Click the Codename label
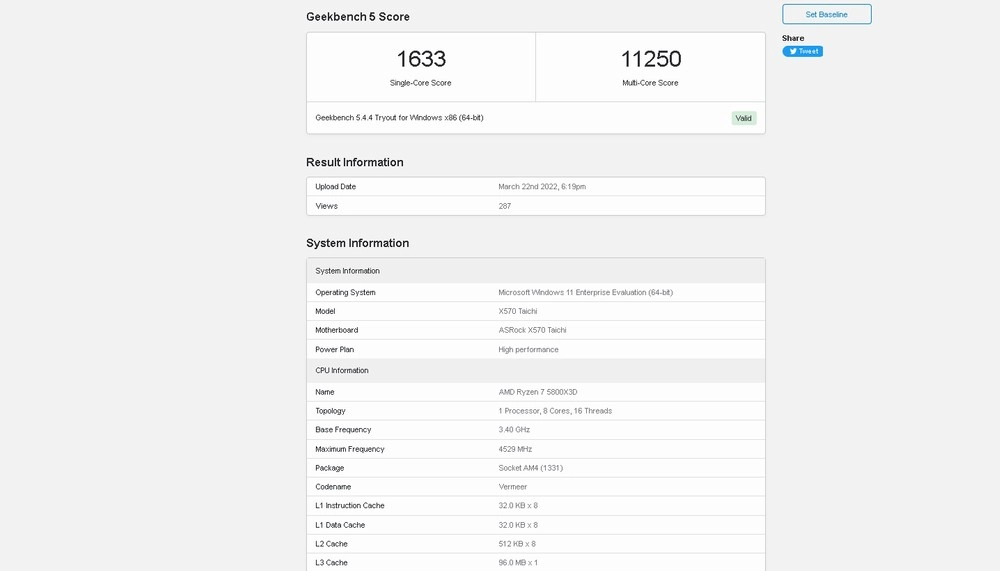This screenshot has height=571, width=1000. [333, 487]
